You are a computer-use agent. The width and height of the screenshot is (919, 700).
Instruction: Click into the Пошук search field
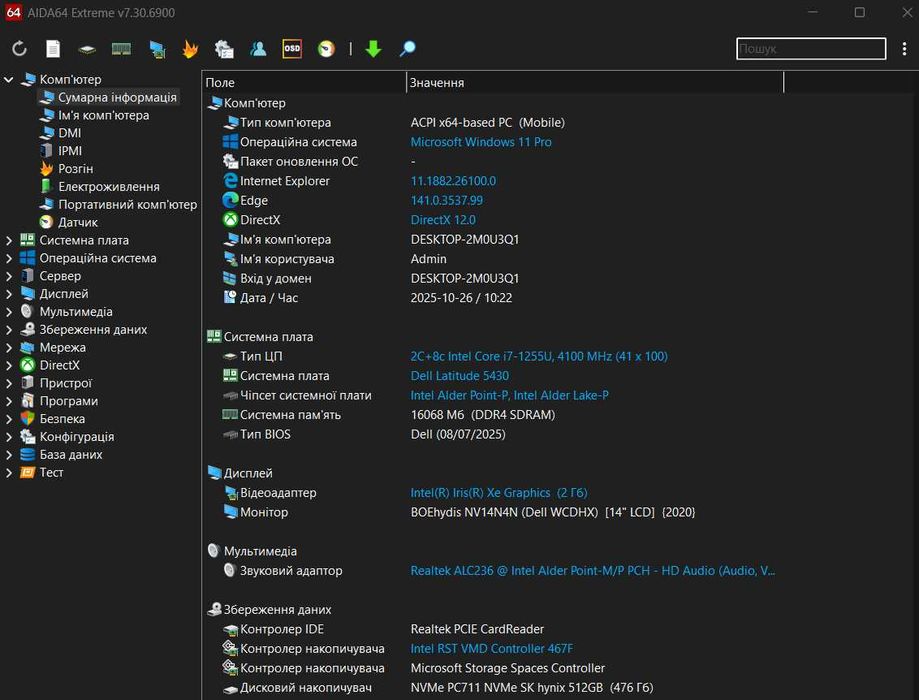[x=811, y=49]
